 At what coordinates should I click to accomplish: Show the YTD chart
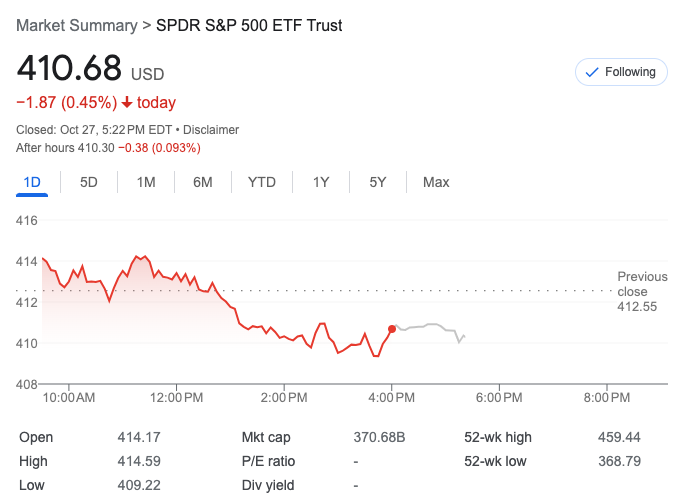(x=262, y=182)
